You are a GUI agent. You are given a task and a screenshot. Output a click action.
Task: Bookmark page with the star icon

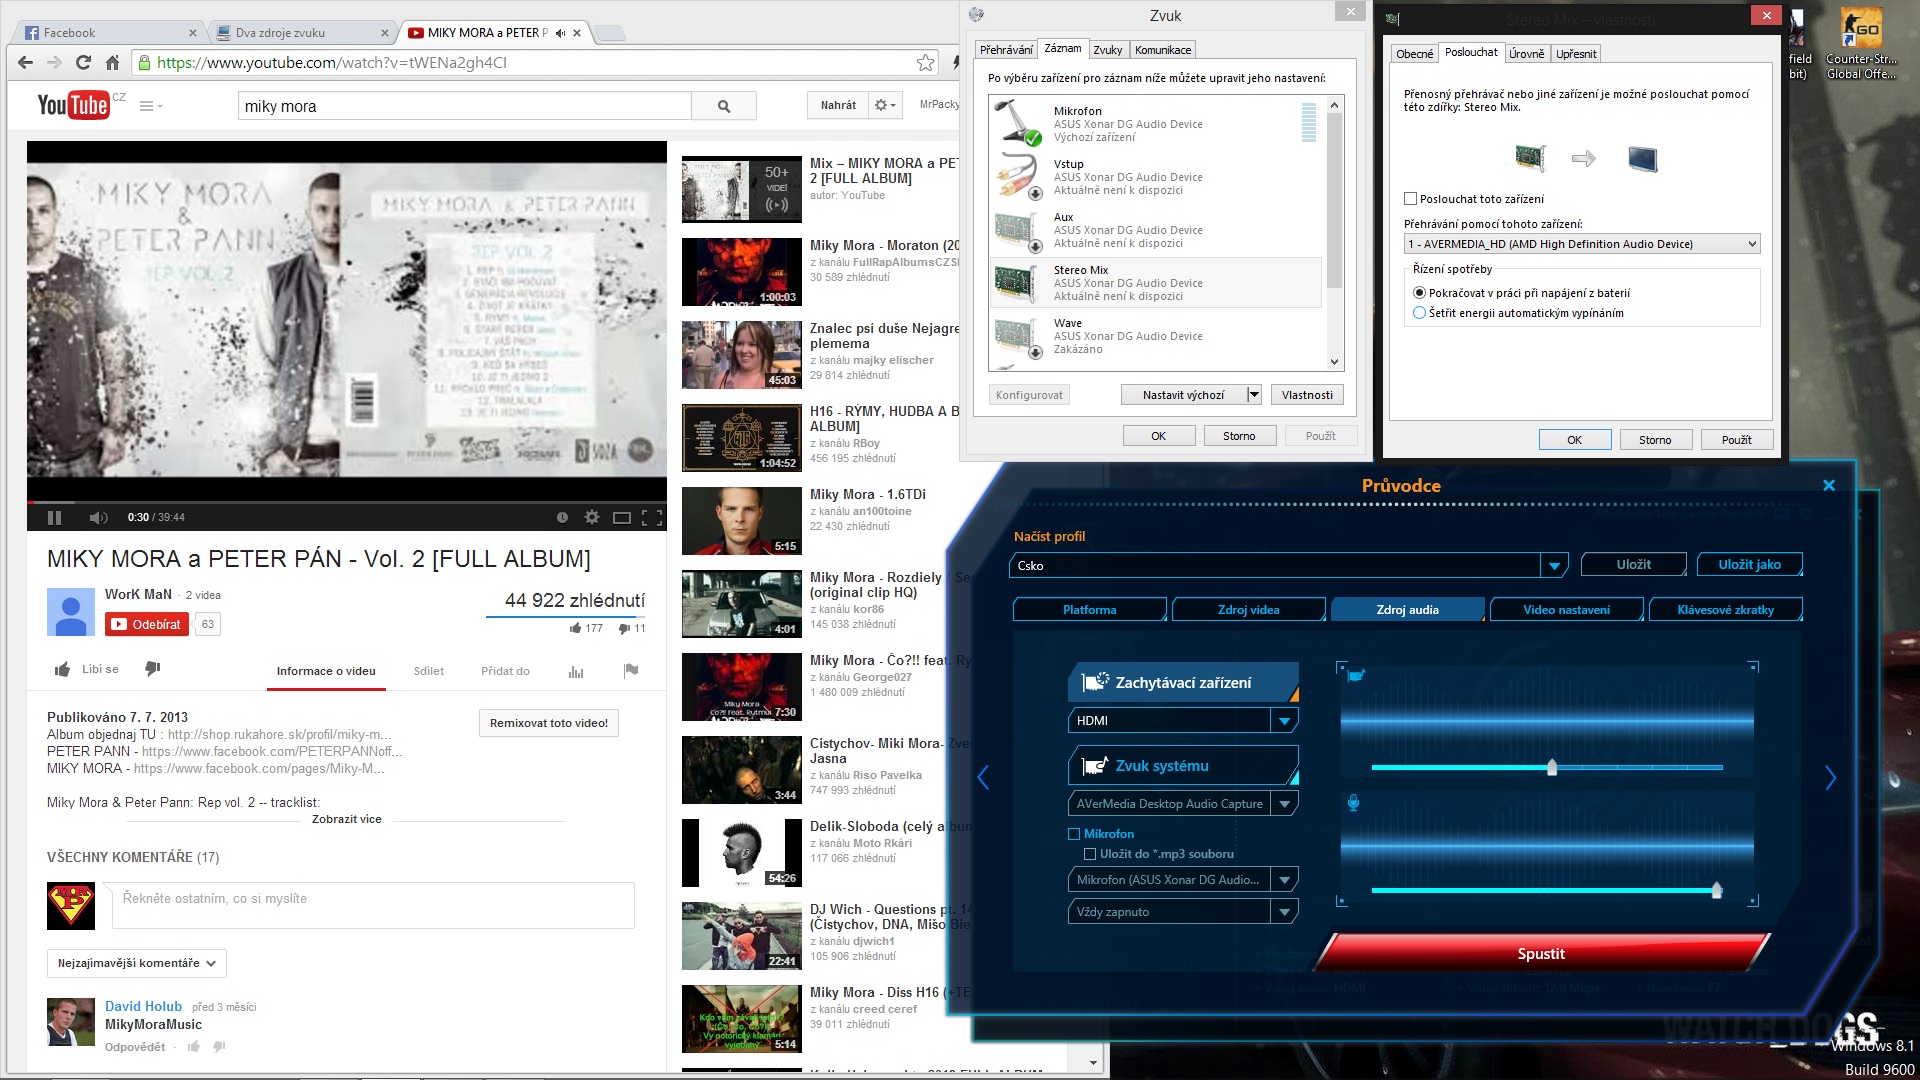click(926, 63)
